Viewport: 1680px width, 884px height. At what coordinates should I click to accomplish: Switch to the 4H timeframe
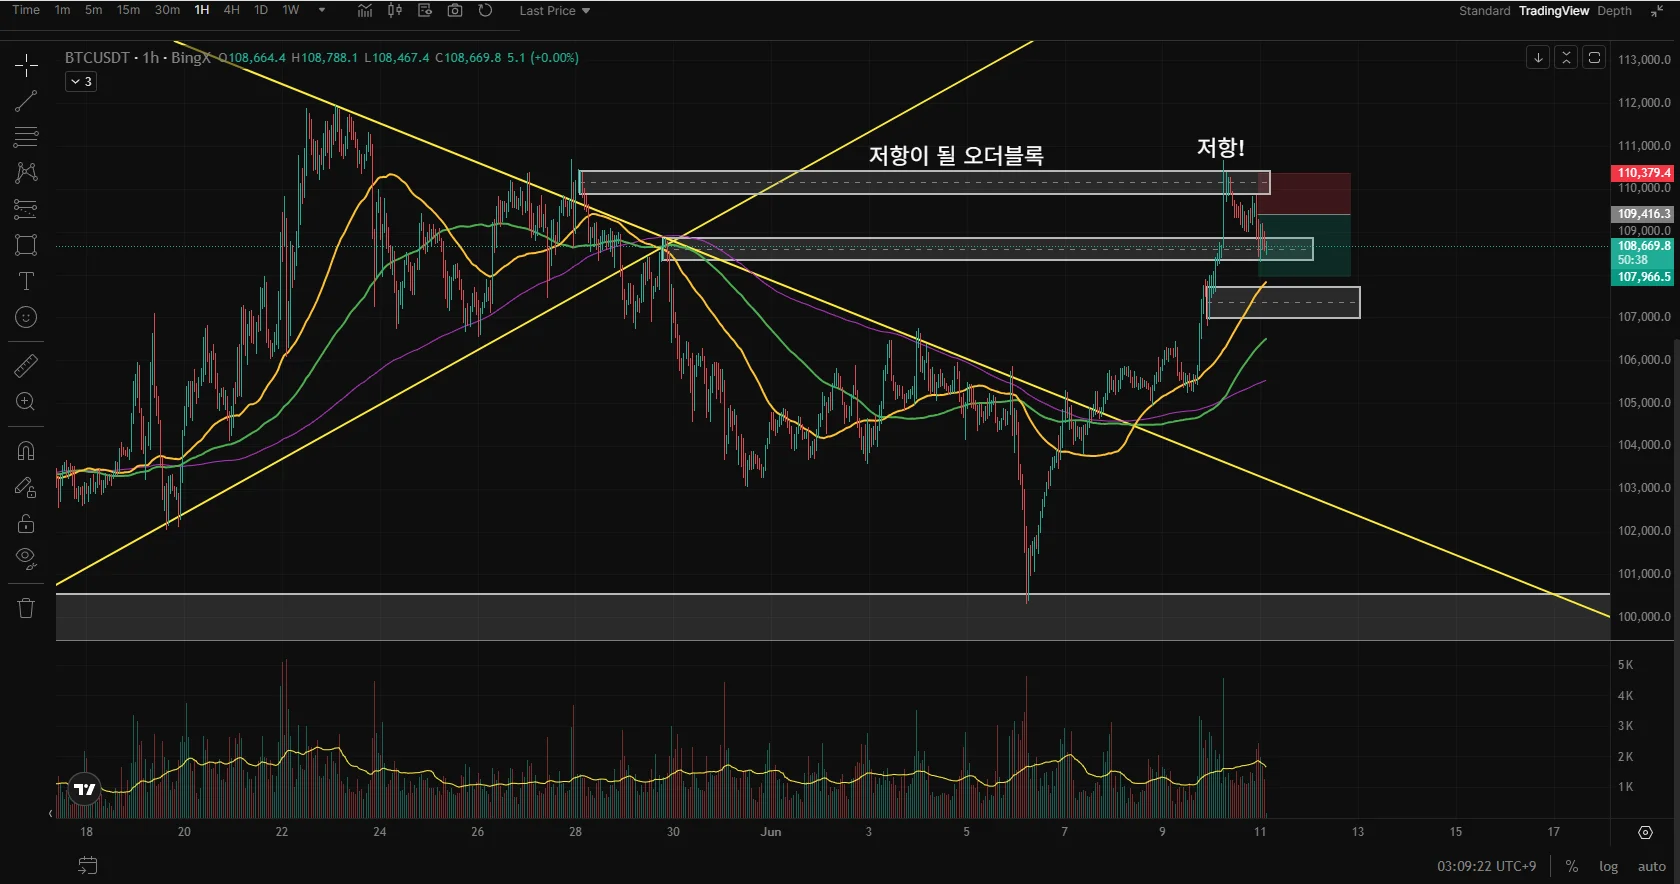232,10
